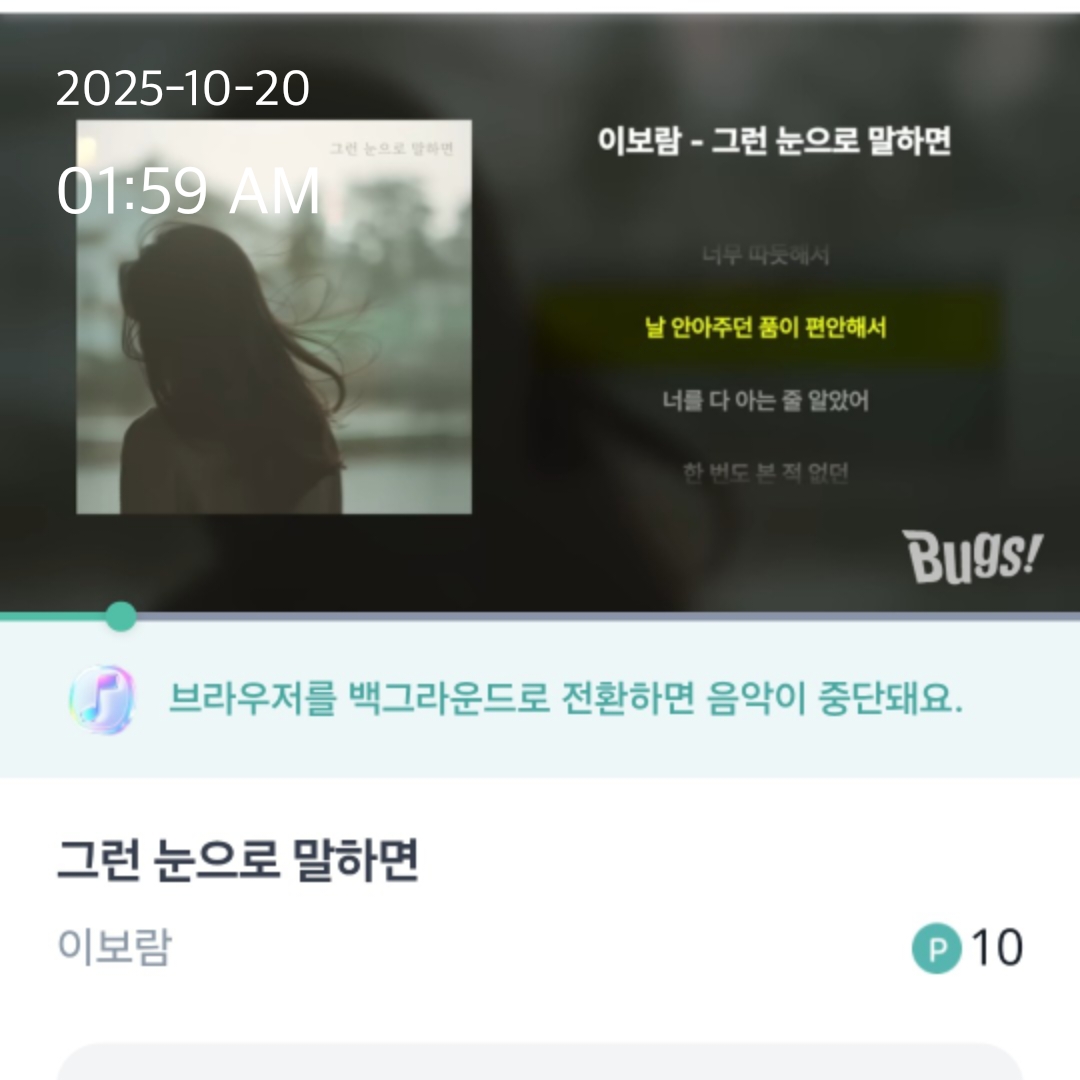Click lyric line 너를 다 아는 줄 알았어
The height and width of the screenshot is (1080, 1080).
coord(765,400)
